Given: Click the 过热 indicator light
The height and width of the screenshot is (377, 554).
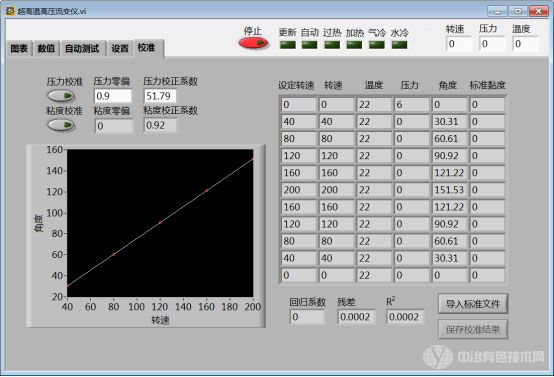Looking at the screenshot, I should (x=332, y=45).
